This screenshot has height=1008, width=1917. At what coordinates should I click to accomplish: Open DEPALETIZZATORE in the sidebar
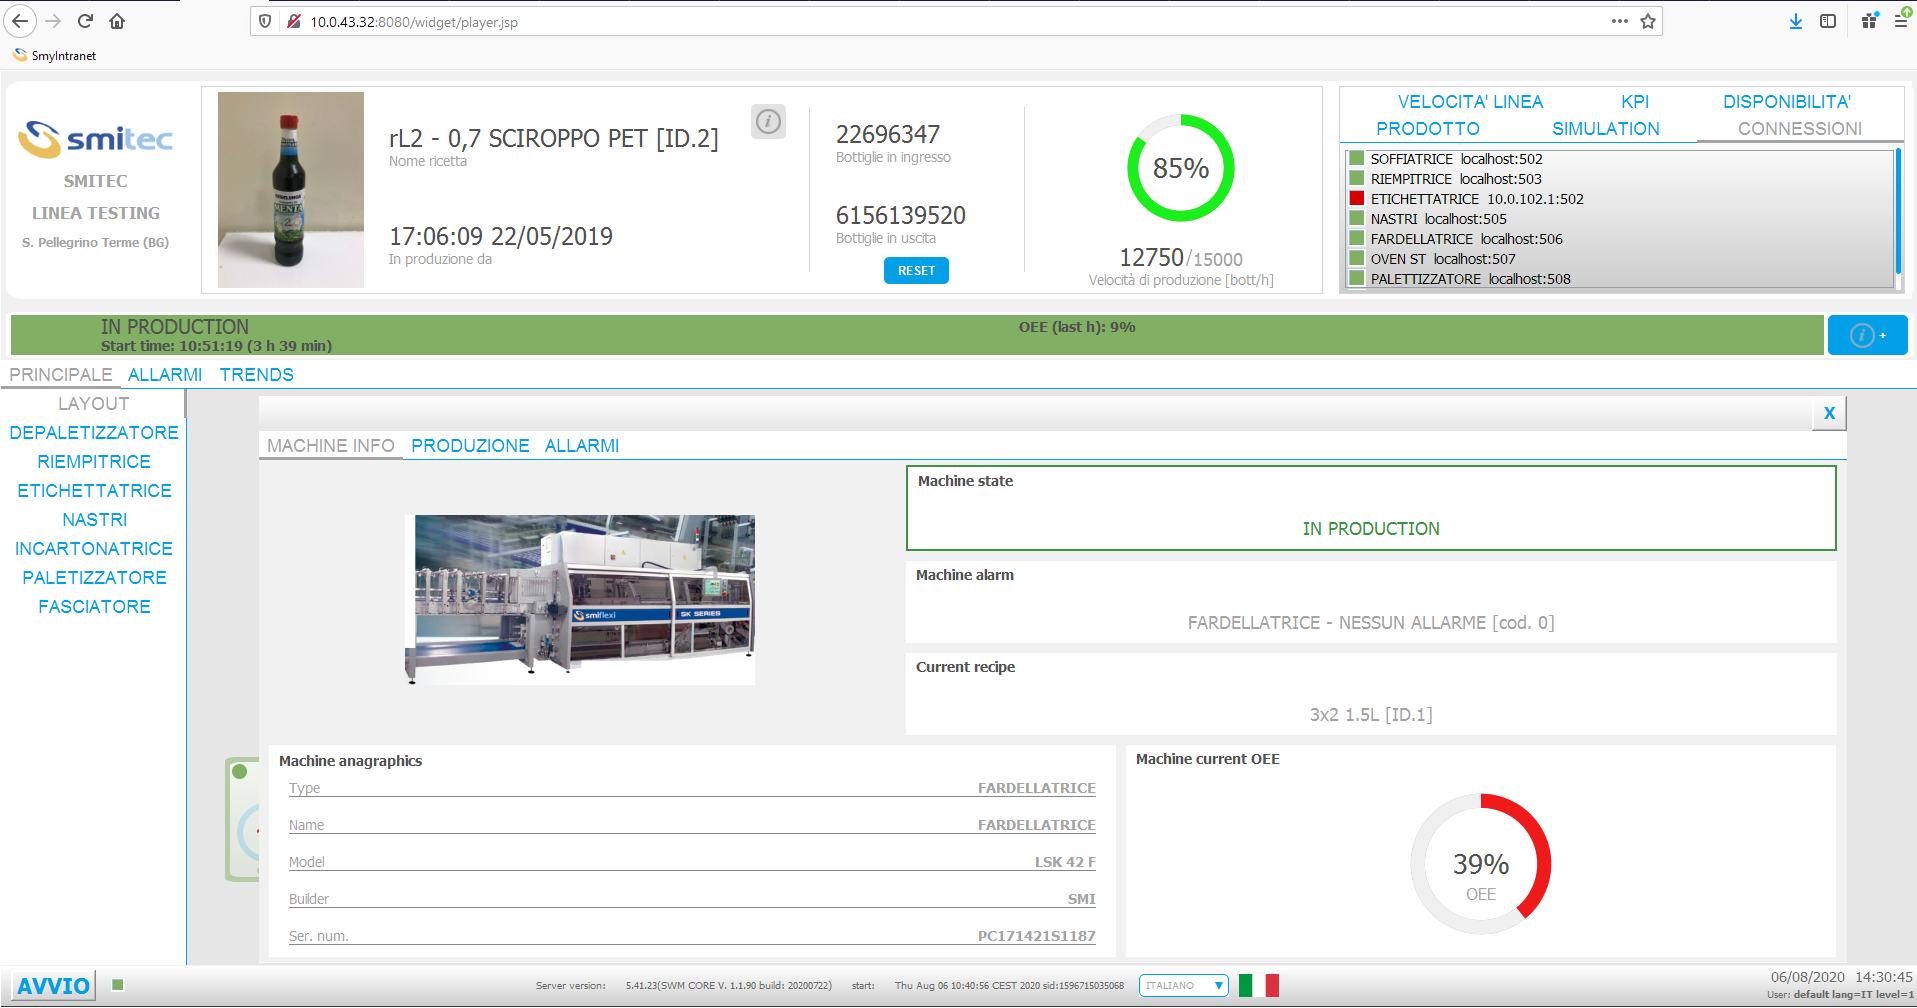click(94, 433)
